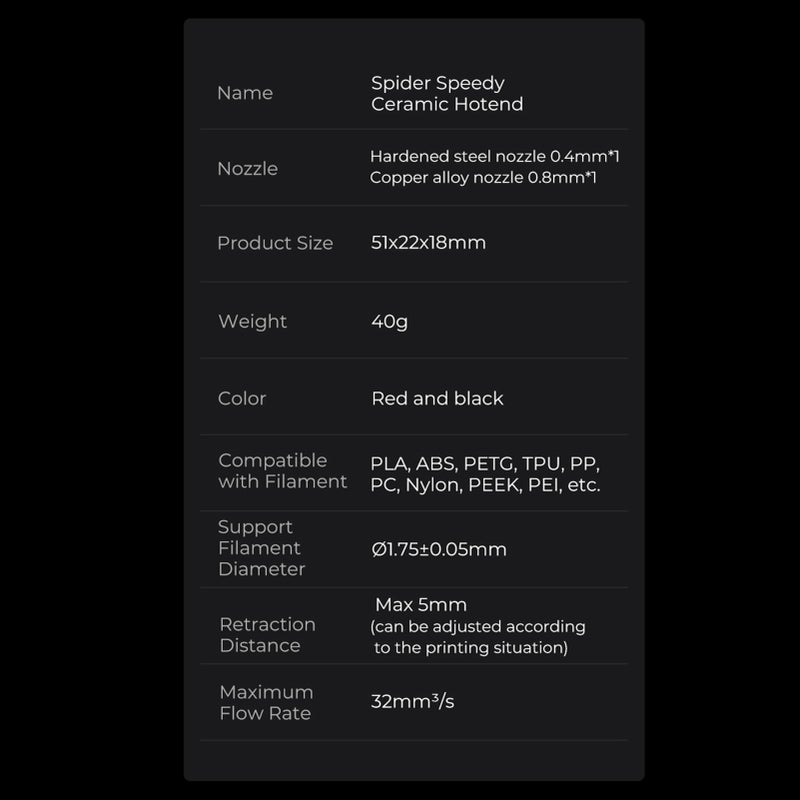The image size is (800, 800).
Task: Select the 32mm³/s flow rate value
Action: pos(412,702)
